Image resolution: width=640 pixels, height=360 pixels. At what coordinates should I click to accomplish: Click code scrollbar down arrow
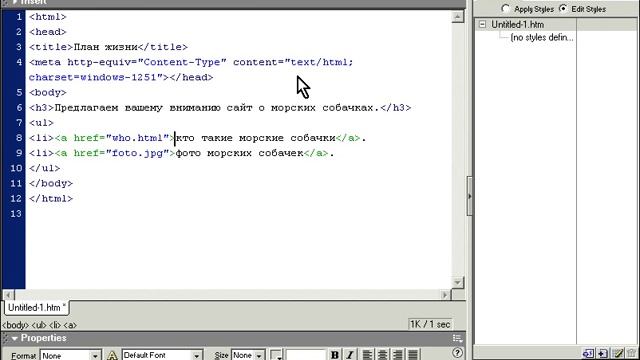pos(458,282)
